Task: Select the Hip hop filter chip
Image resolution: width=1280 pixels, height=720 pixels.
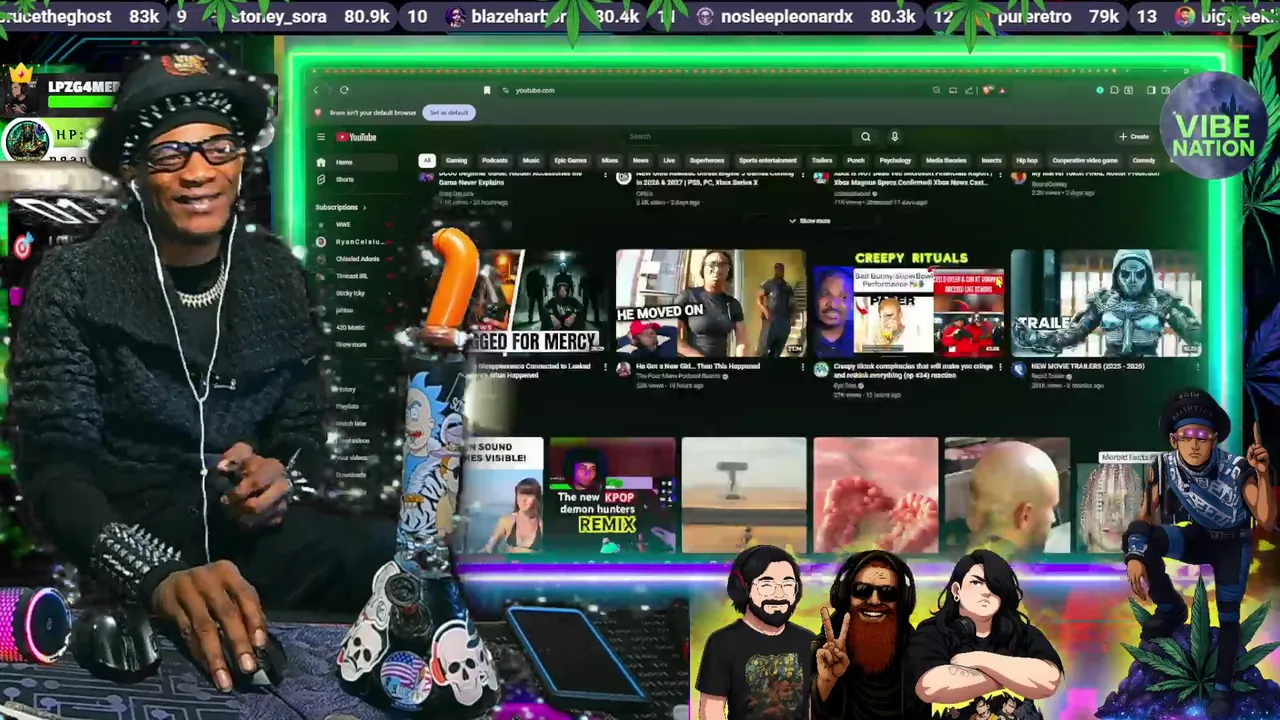Action: click(1027, 160)
